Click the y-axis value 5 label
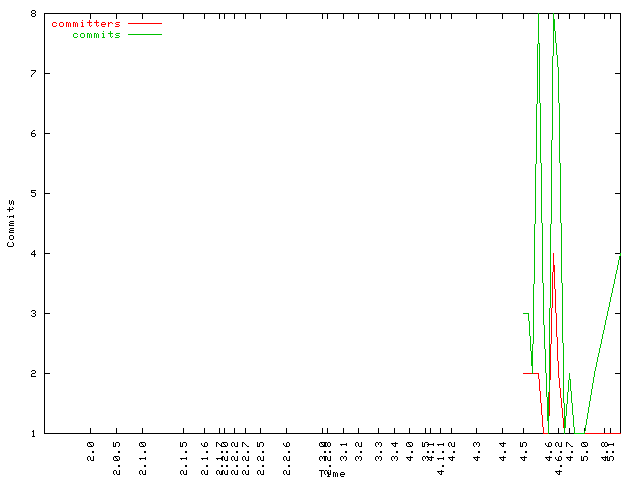Viewport: 640px width, 480px height. click(33, 193)
